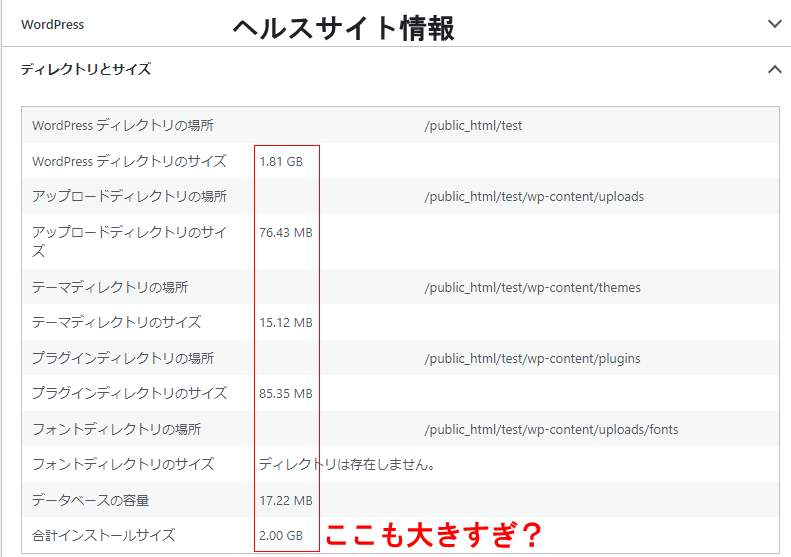Viewport: 791px width, 557px height.
Task: Select the 15.12 MB themes size
Action: (x=286, y=322)
